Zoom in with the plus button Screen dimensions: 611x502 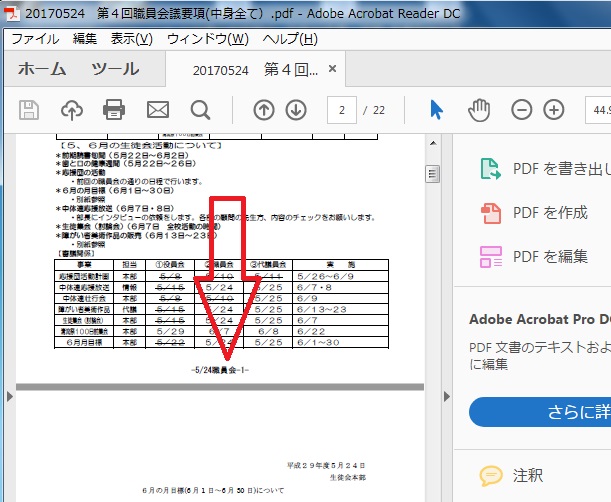[554, 109]
